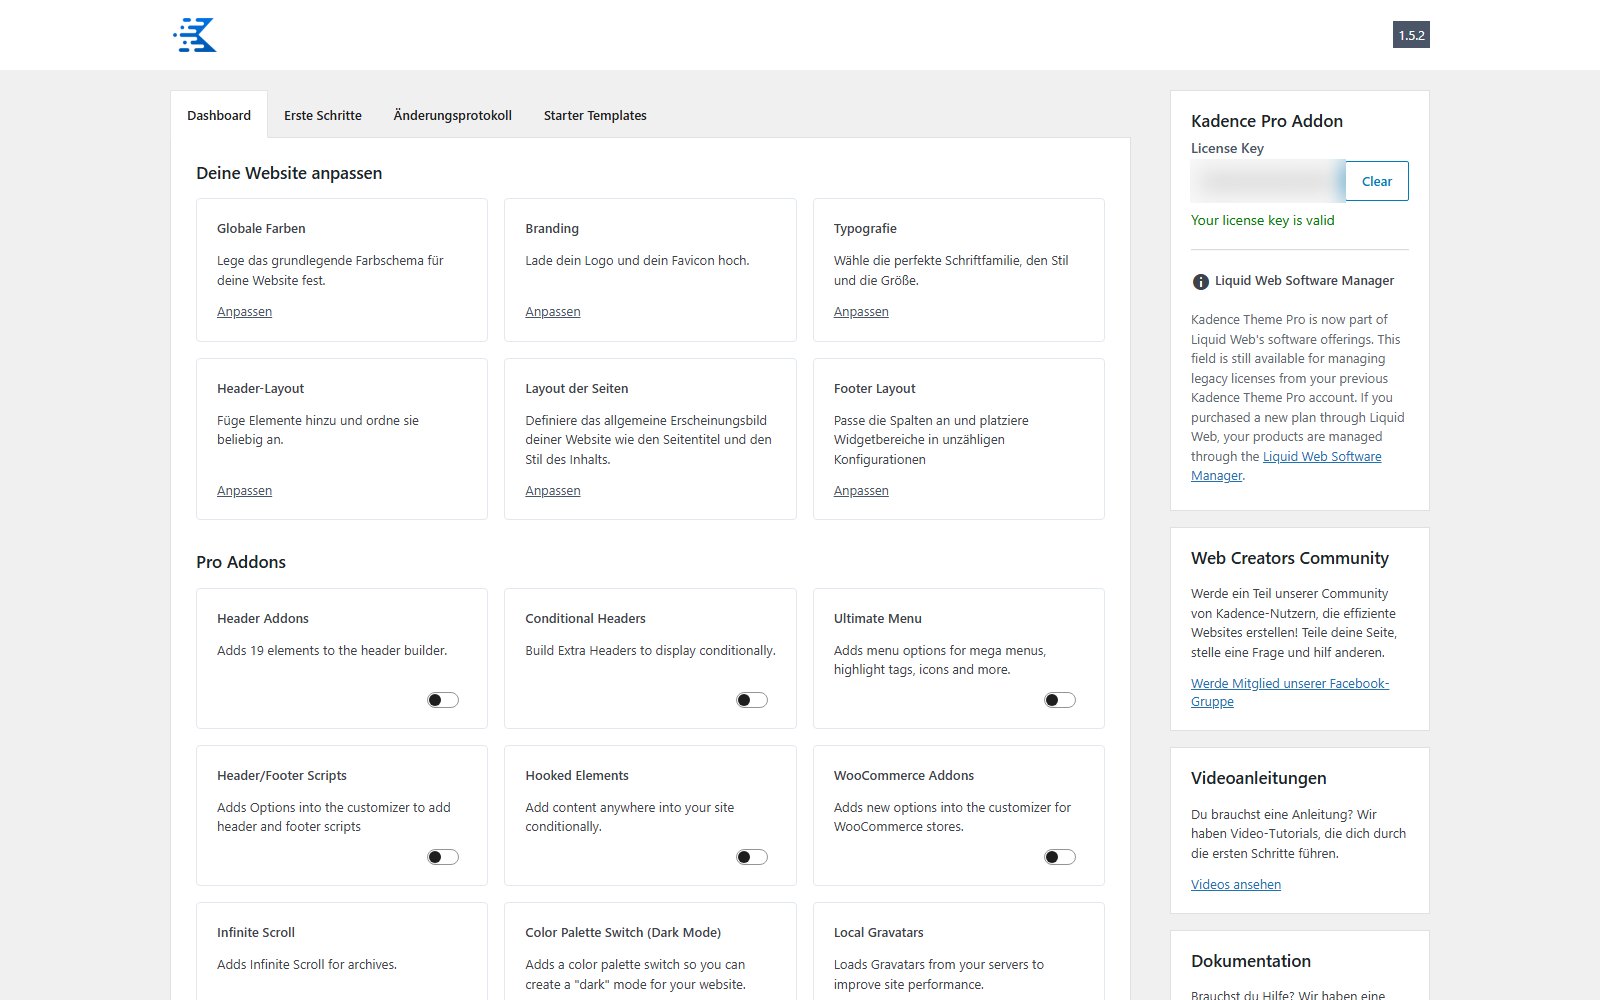The height and width of the screenshot is (1000, 1600).
Task: Click the info icon beside Liquid Web Software Manager
Action: pyautogui.click(x=1200, y=282)
